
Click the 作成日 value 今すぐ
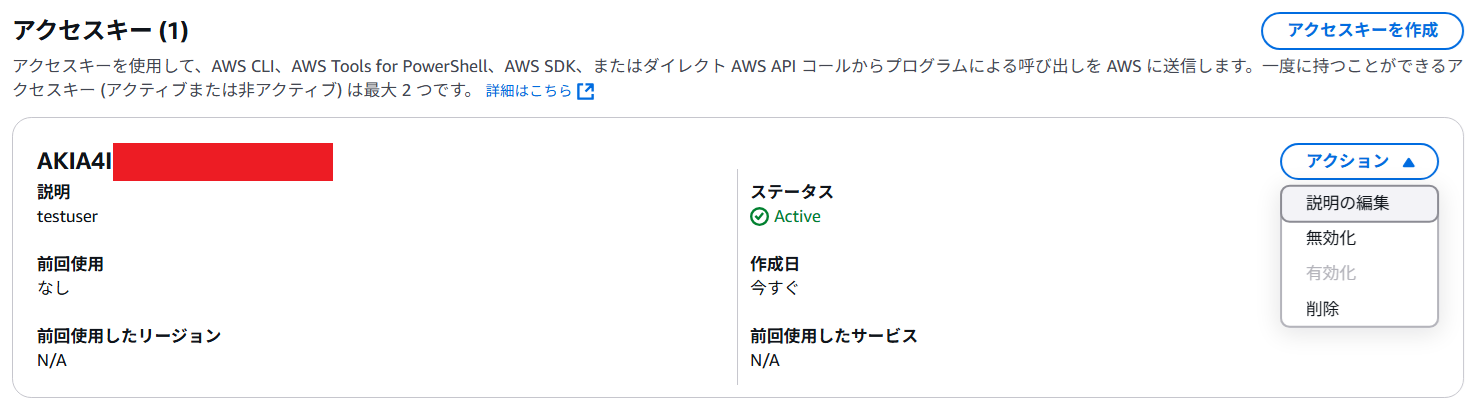(x=775, y=288)
